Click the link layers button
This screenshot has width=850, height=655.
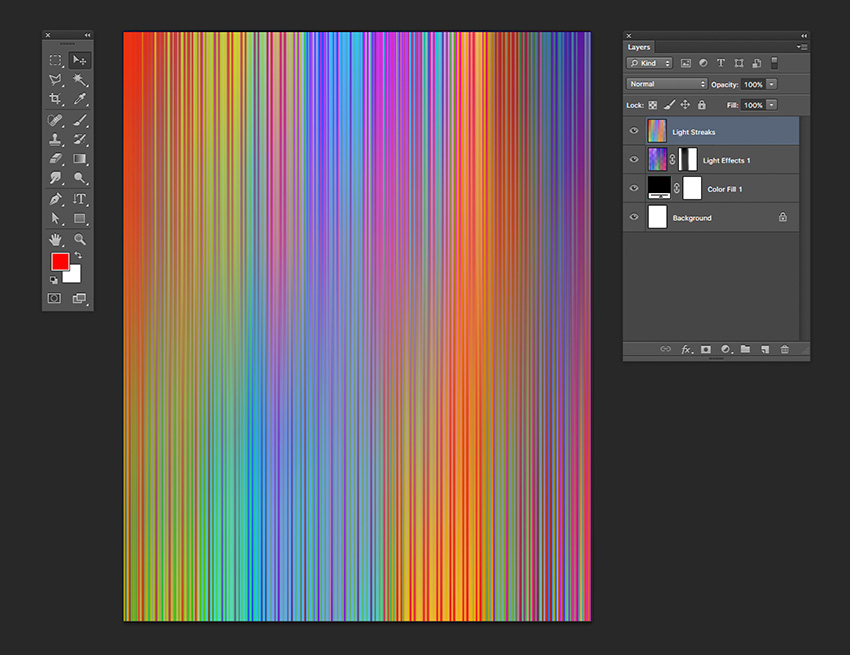(x=666, y=349)
